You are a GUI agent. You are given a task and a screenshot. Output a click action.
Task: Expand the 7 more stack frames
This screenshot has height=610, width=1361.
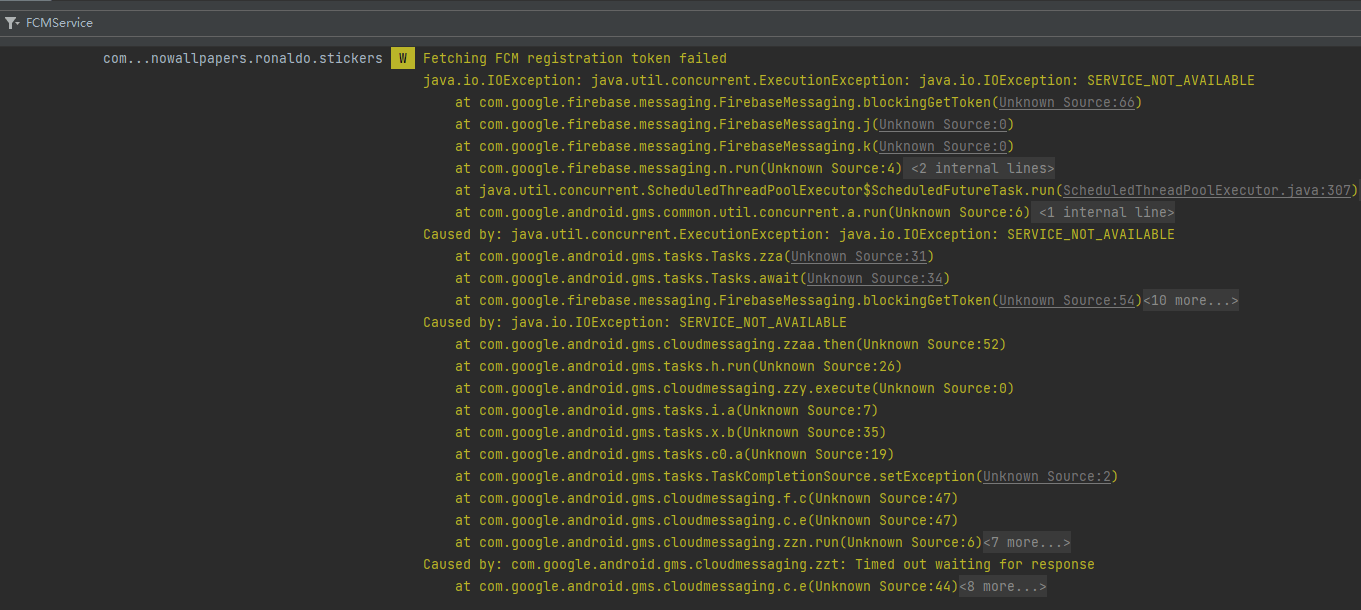(x=1026, y=542)
